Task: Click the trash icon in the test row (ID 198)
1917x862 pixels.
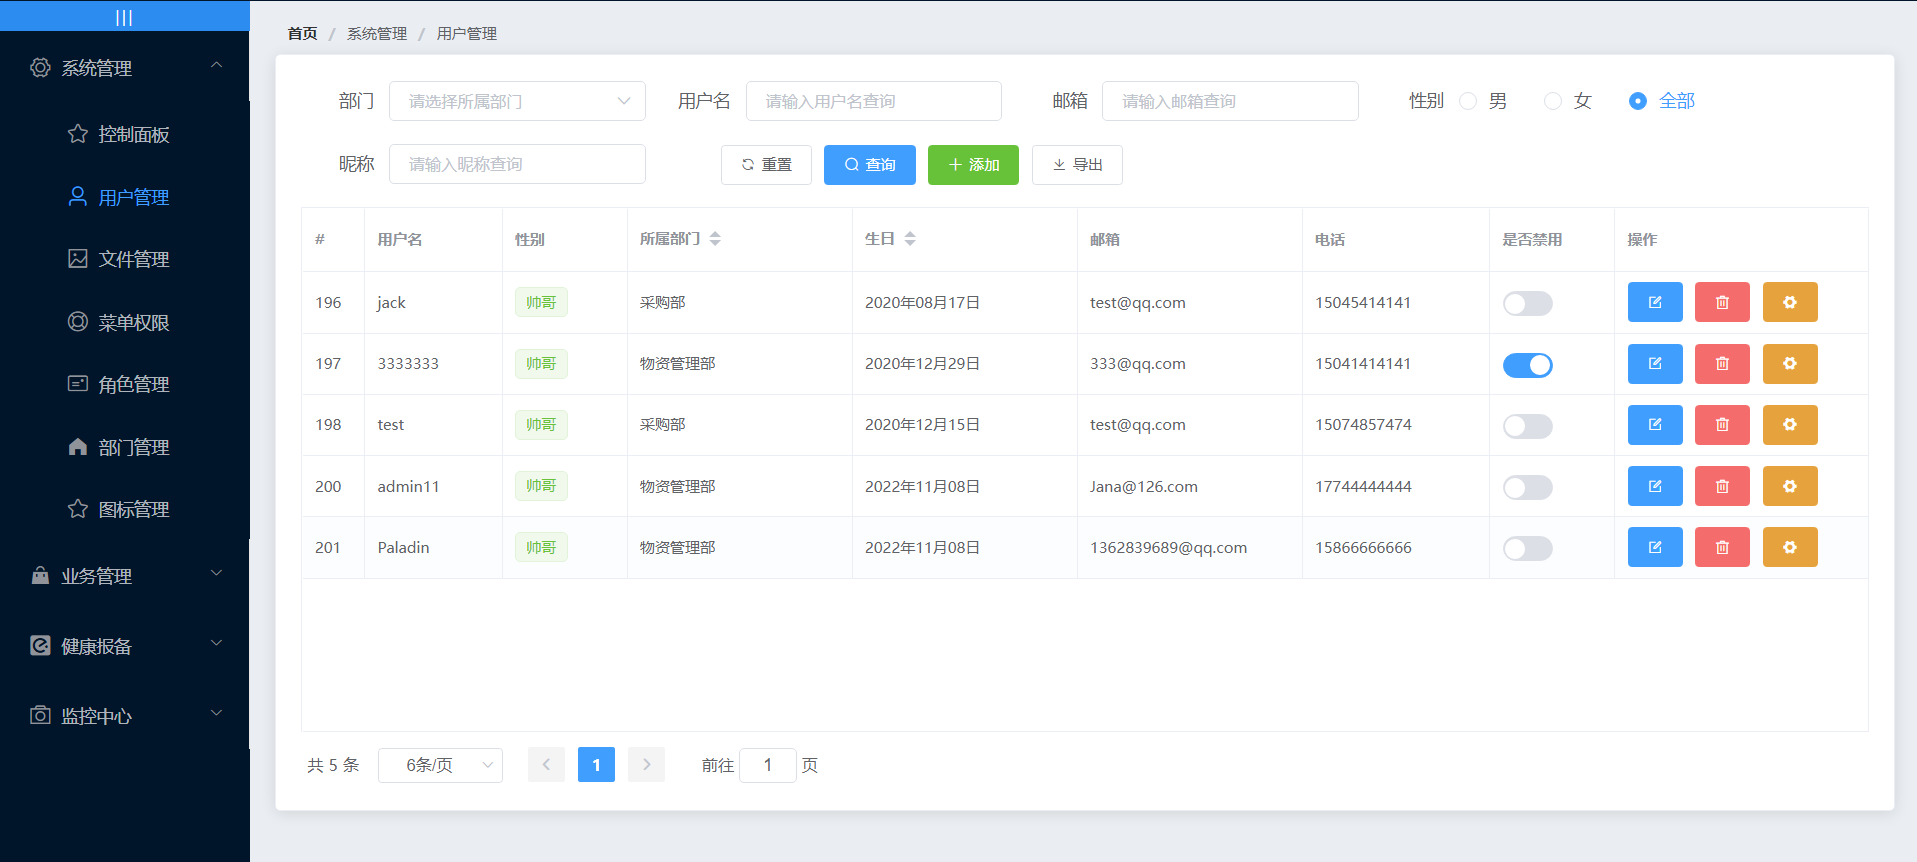Action: pos(1722,425)
